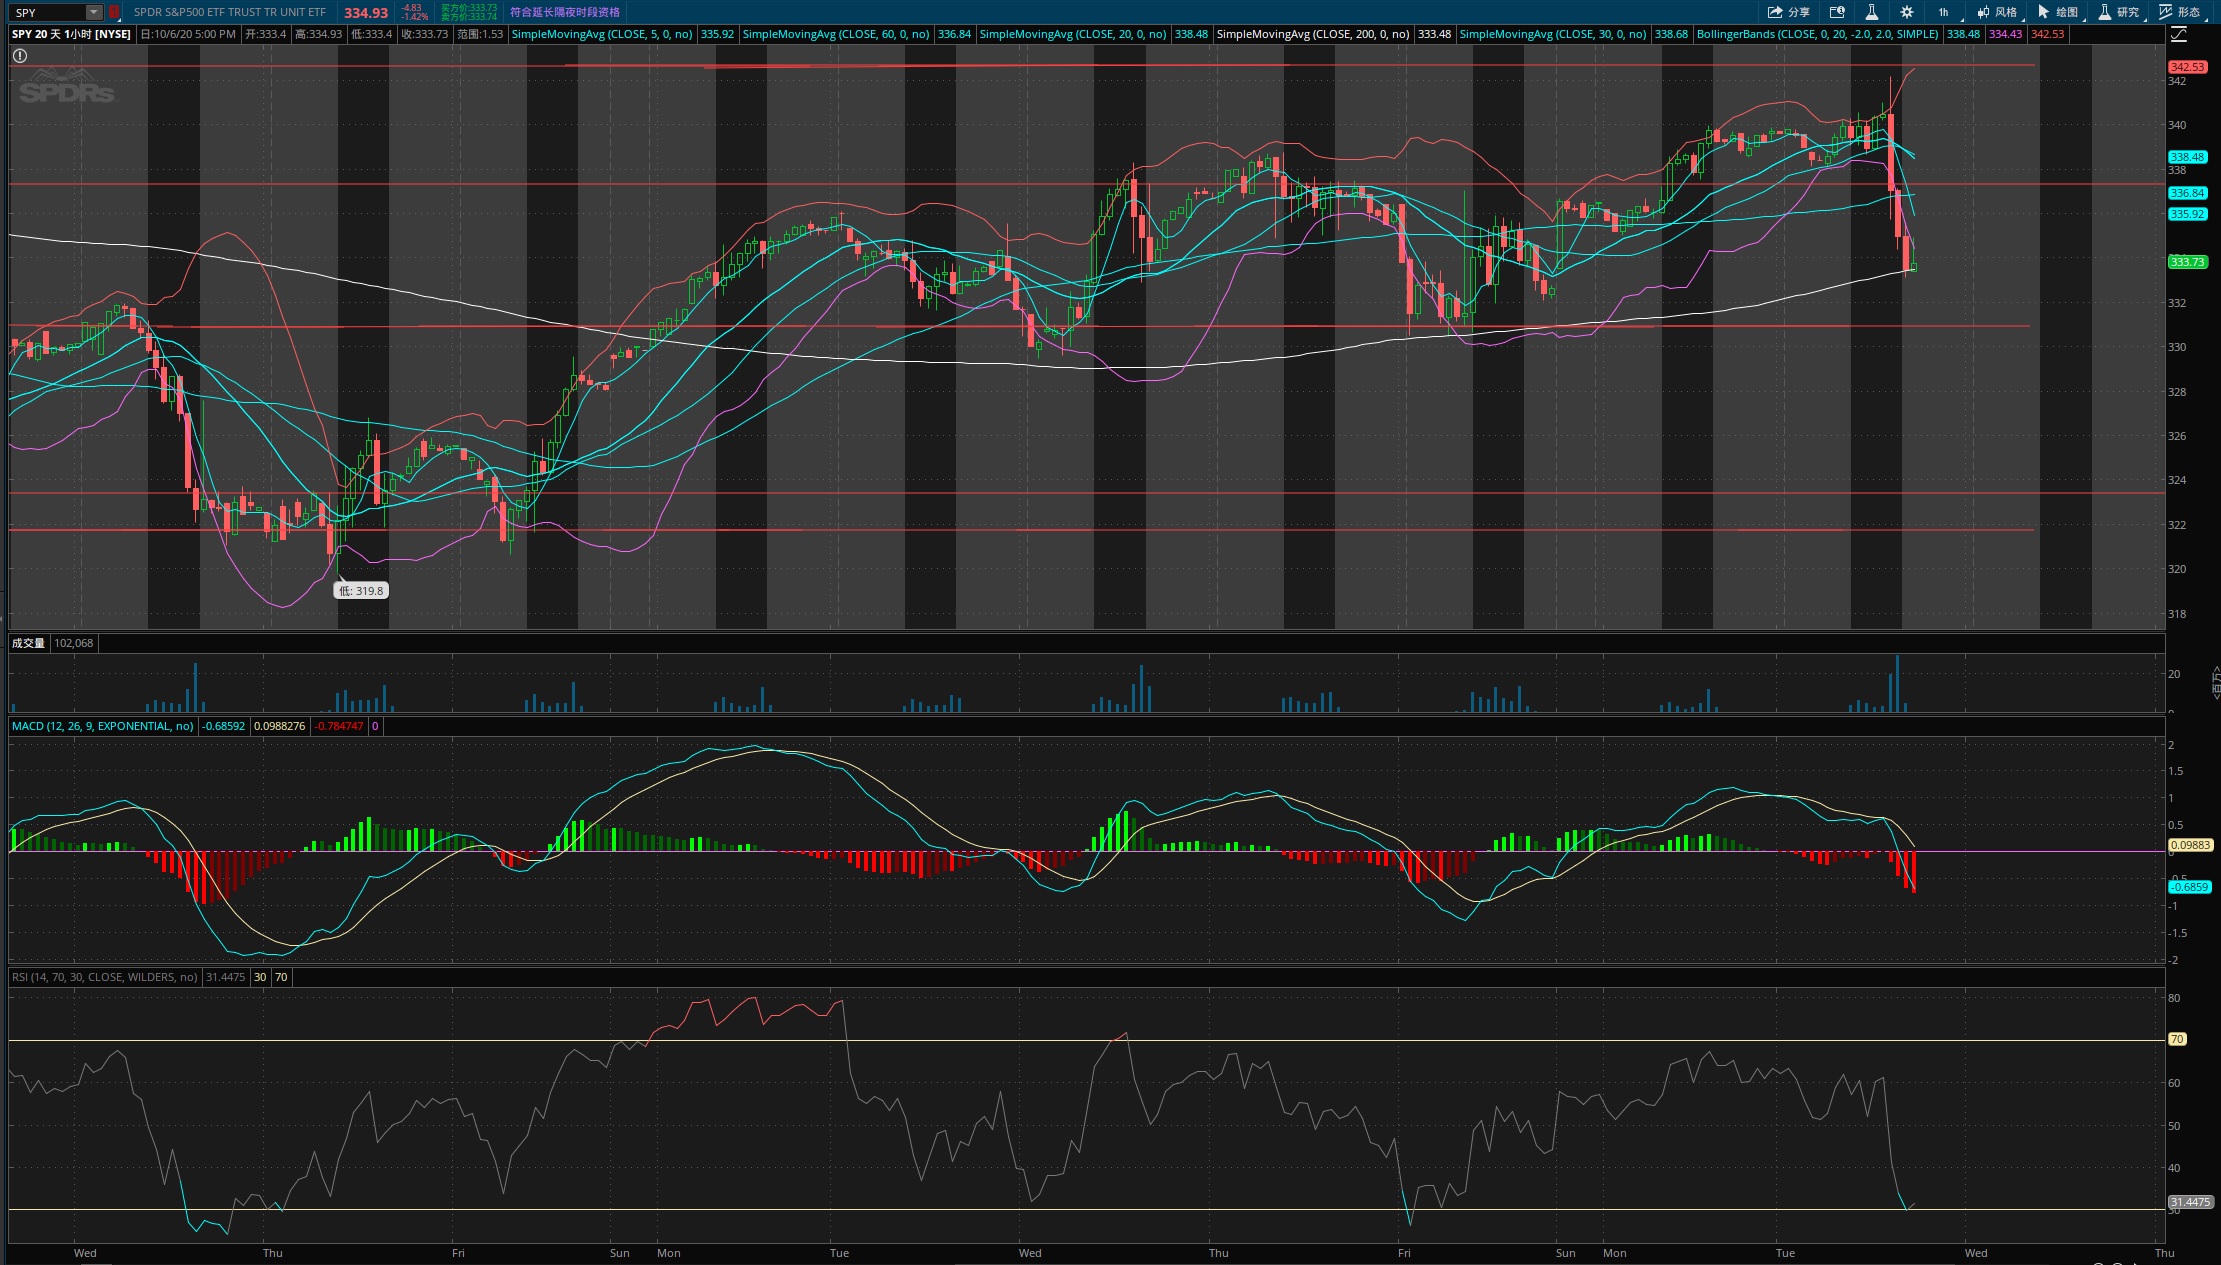Click the exclamation alert icon on chart
The image size is (2221, 1265).
[19, 56]
